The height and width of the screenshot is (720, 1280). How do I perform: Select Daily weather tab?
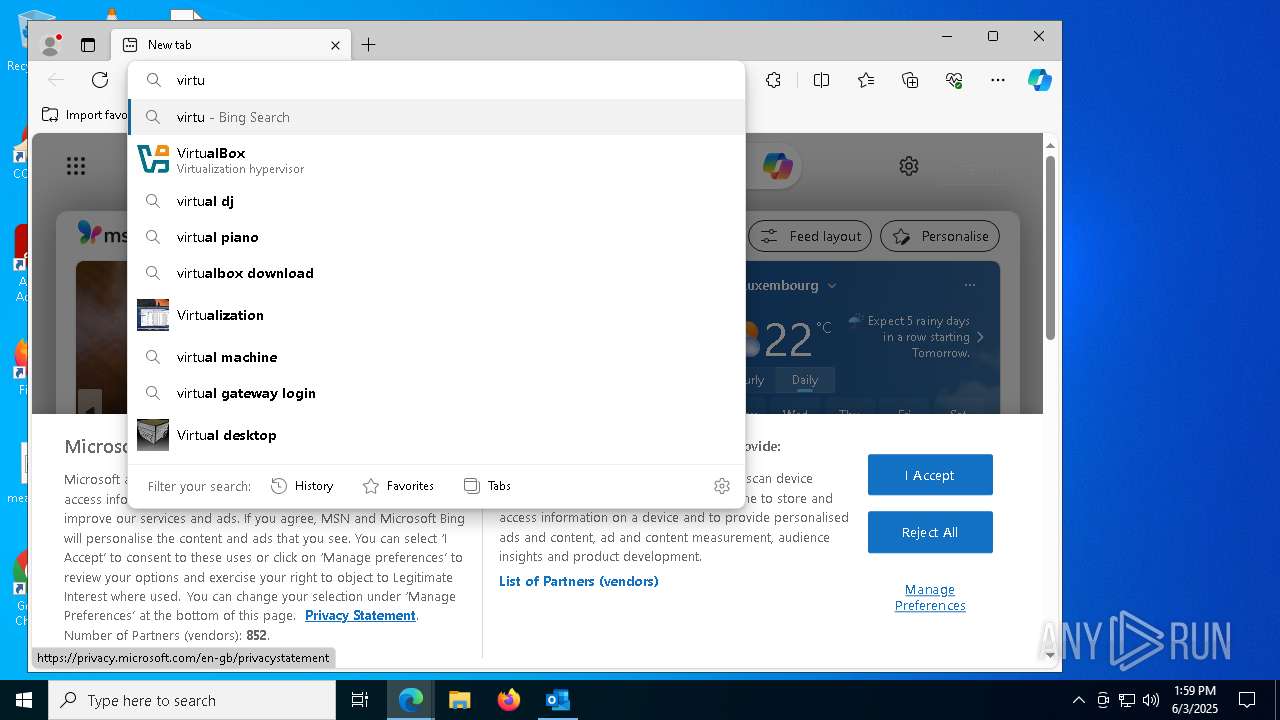804,380
